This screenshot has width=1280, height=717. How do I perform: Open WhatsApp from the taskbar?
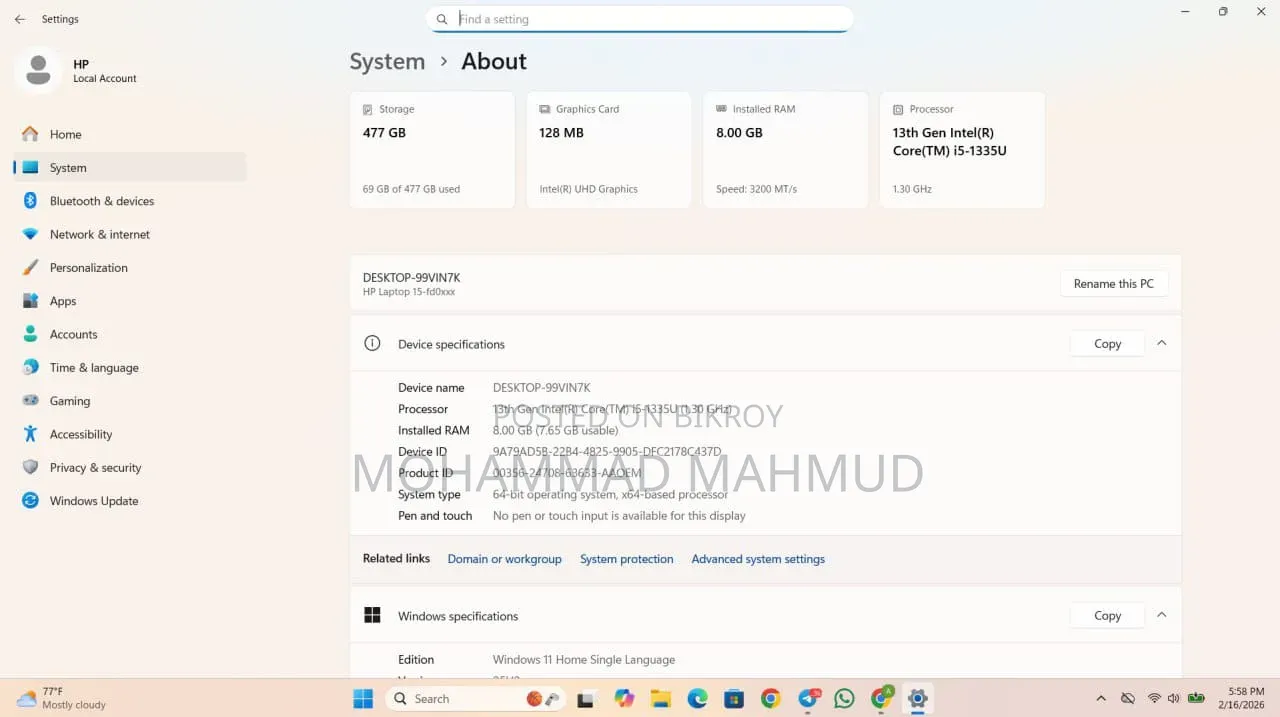click(x=845, y=698)
